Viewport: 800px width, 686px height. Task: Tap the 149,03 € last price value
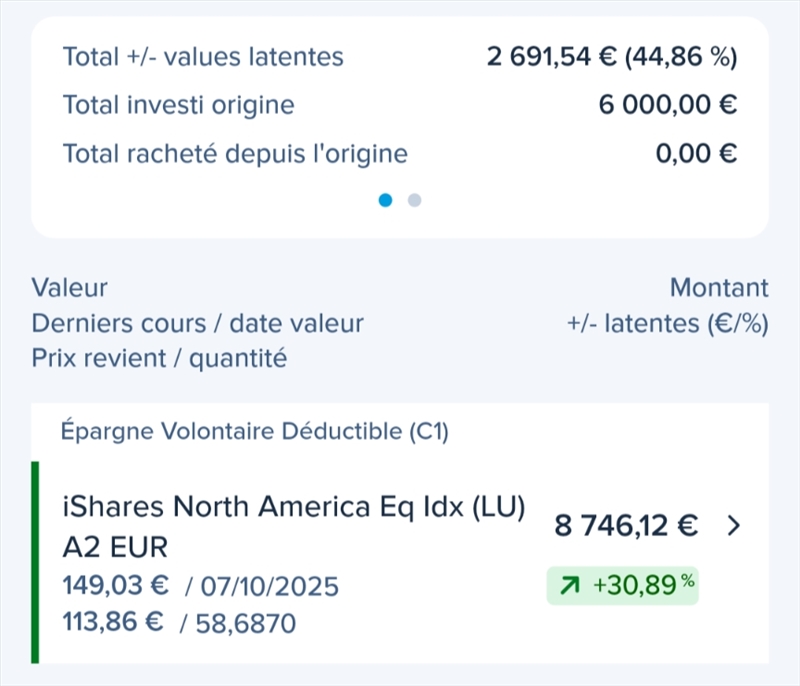[x=115, y=586]
